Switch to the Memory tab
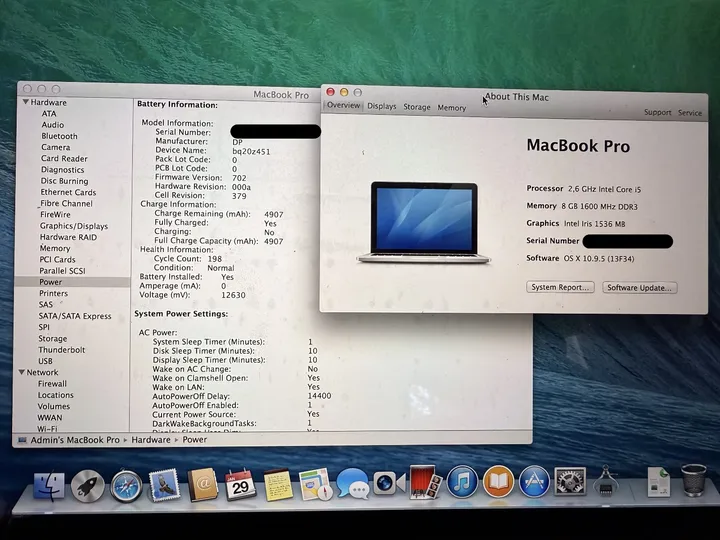The image size is (720, 540). (x=451, y=108)
